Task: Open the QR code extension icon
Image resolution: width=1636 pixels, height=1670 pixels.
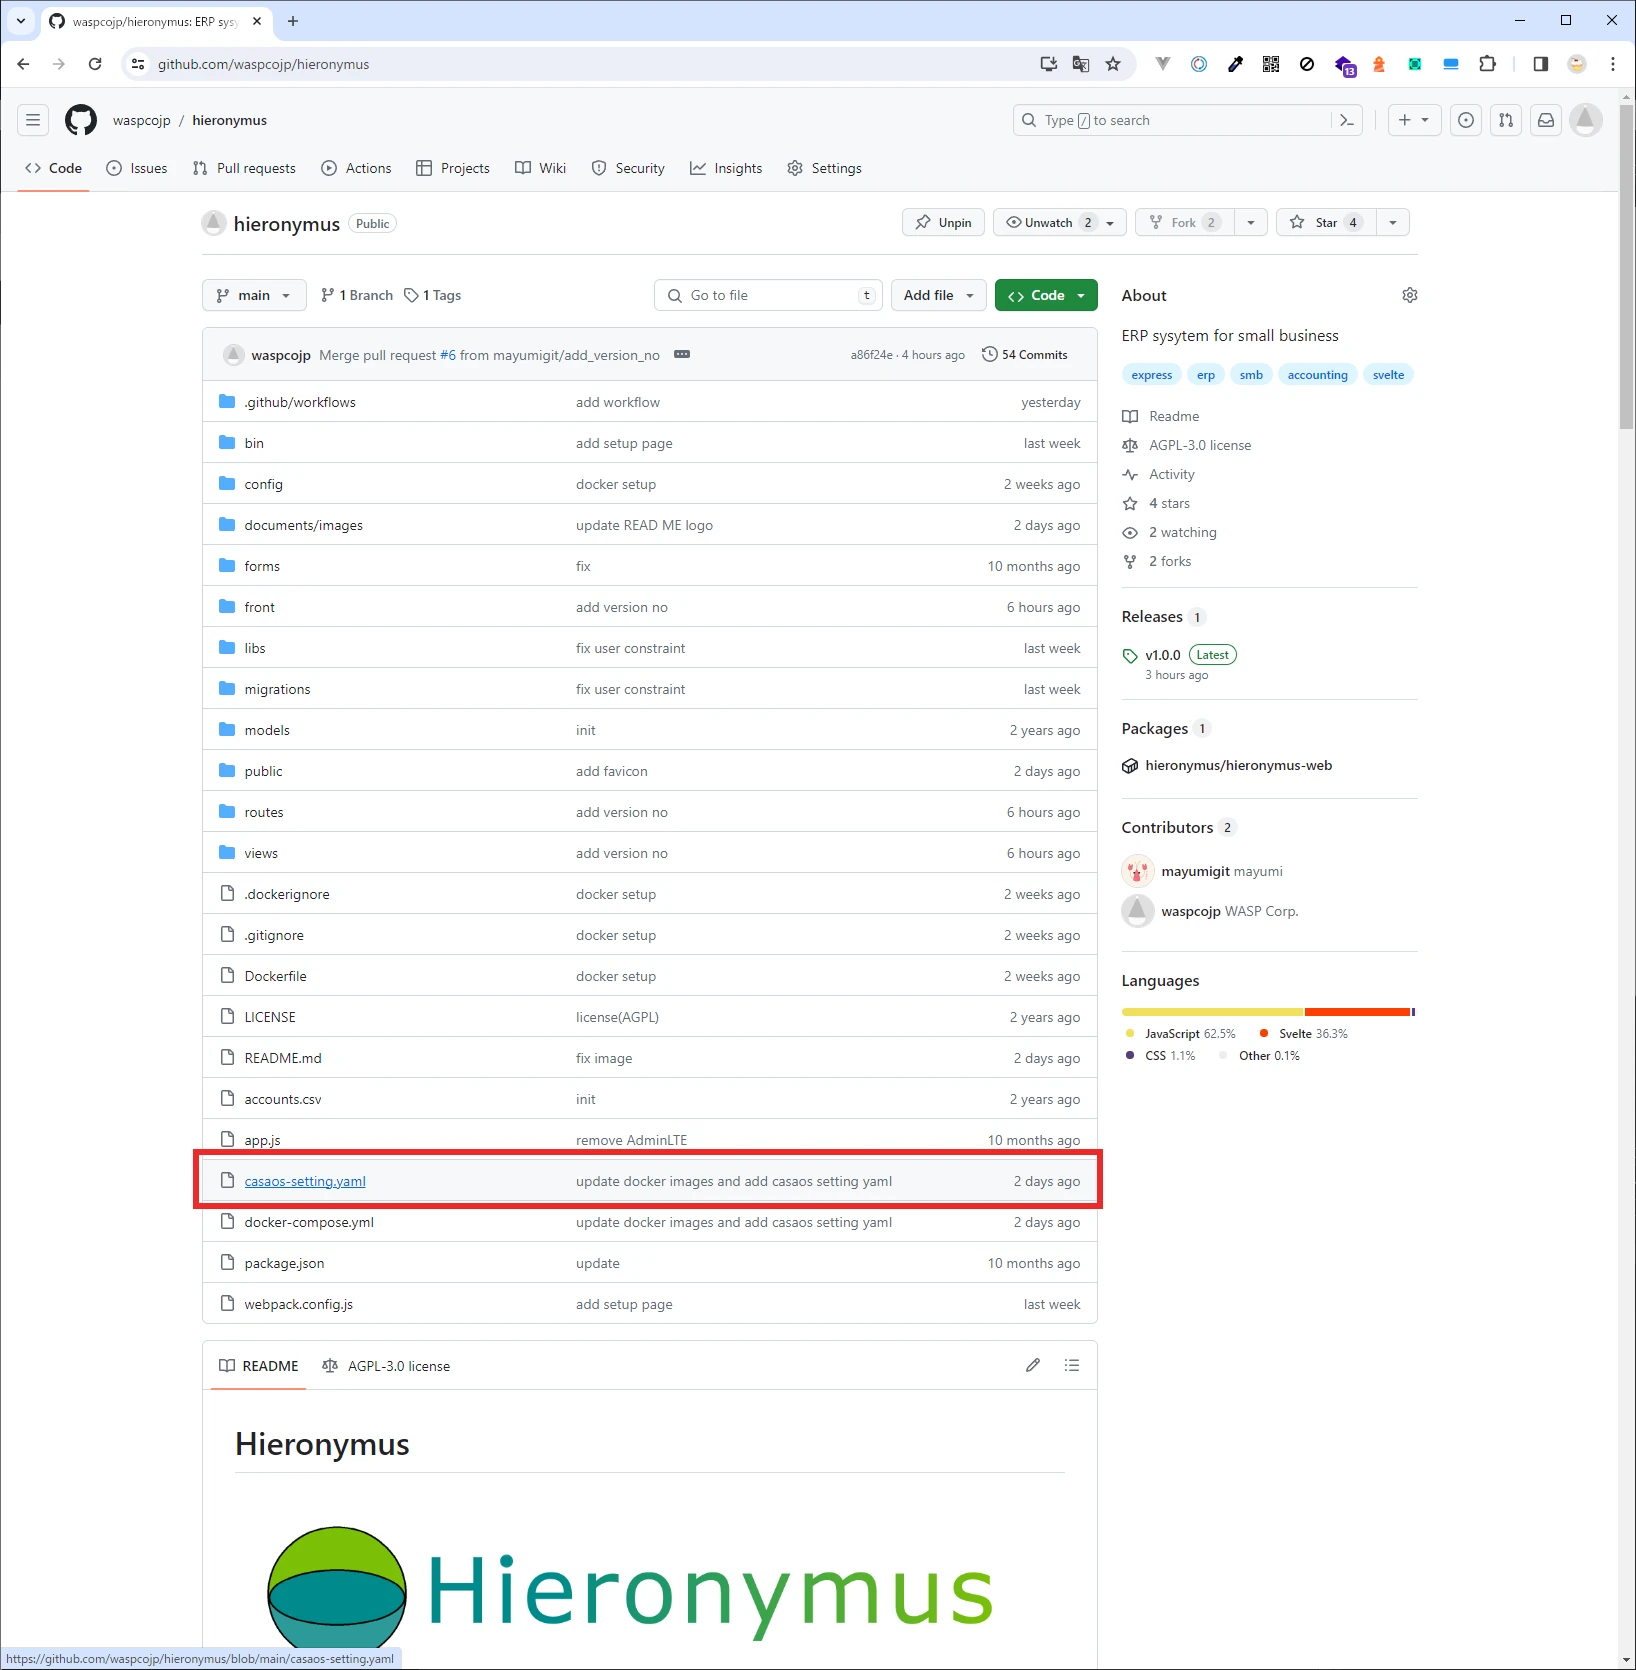Action: pyautogui.click(x=1271, y=64)
